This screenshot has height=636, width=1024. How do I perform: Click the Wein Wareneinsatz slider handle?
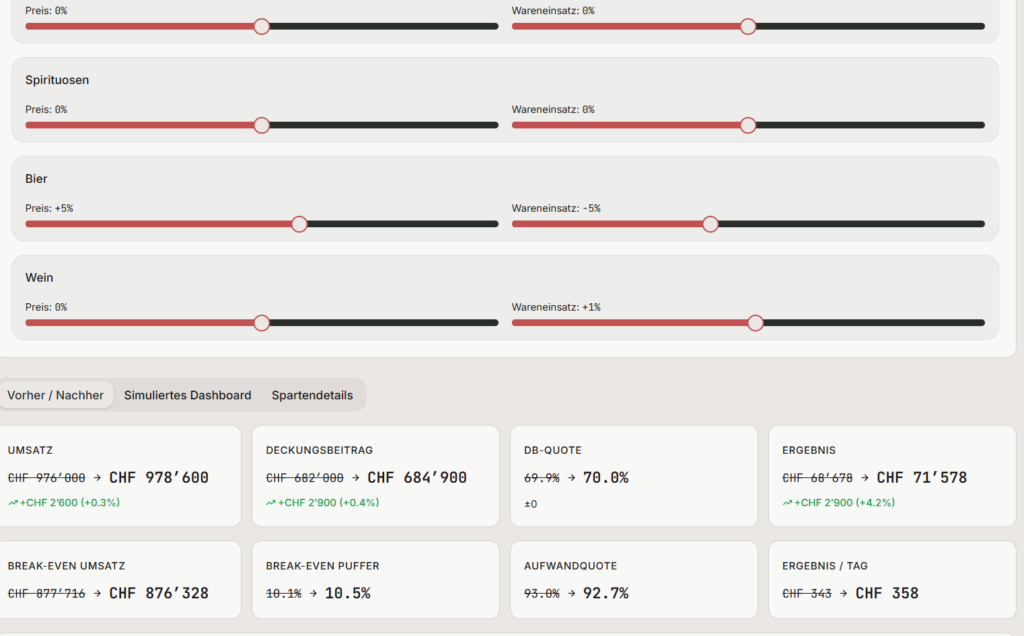tap(755, 323)
